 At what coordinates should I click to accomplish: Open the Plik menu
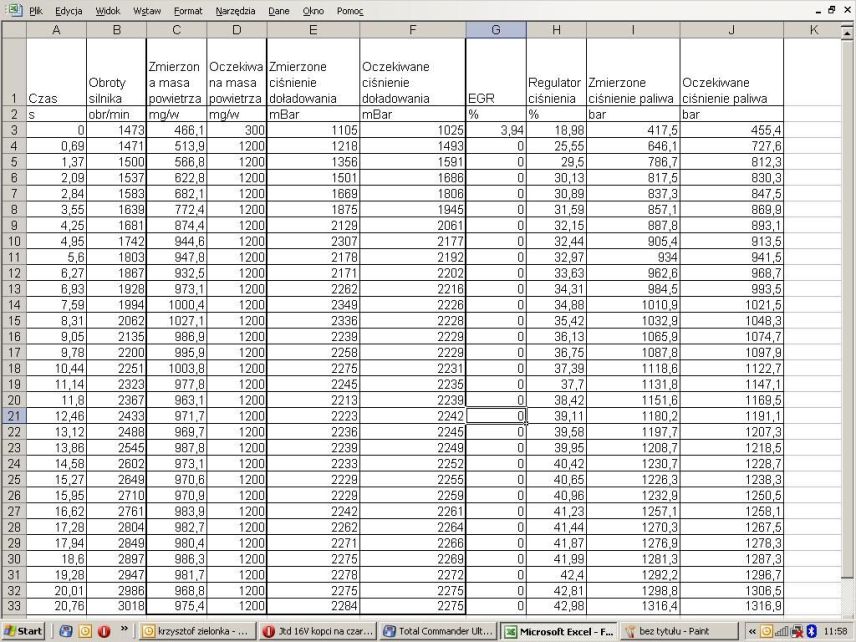(36, 11)
